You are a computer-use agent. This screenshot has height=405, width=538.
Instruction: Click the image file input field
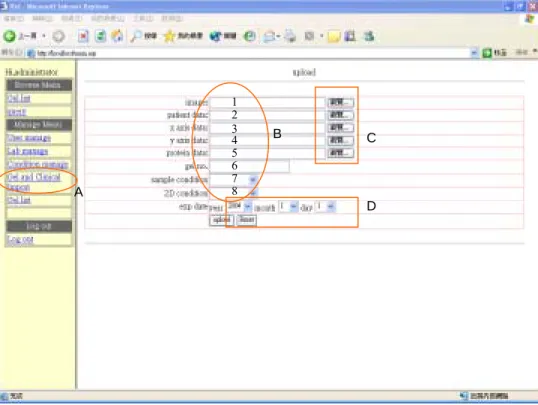267,102
